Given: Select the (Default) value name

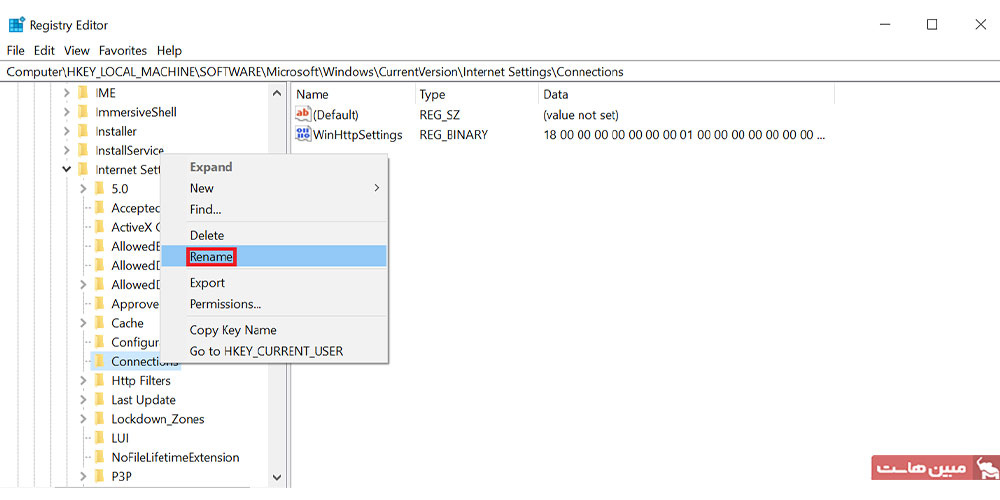Looking at the screenshot, I should tap(335, 115).
